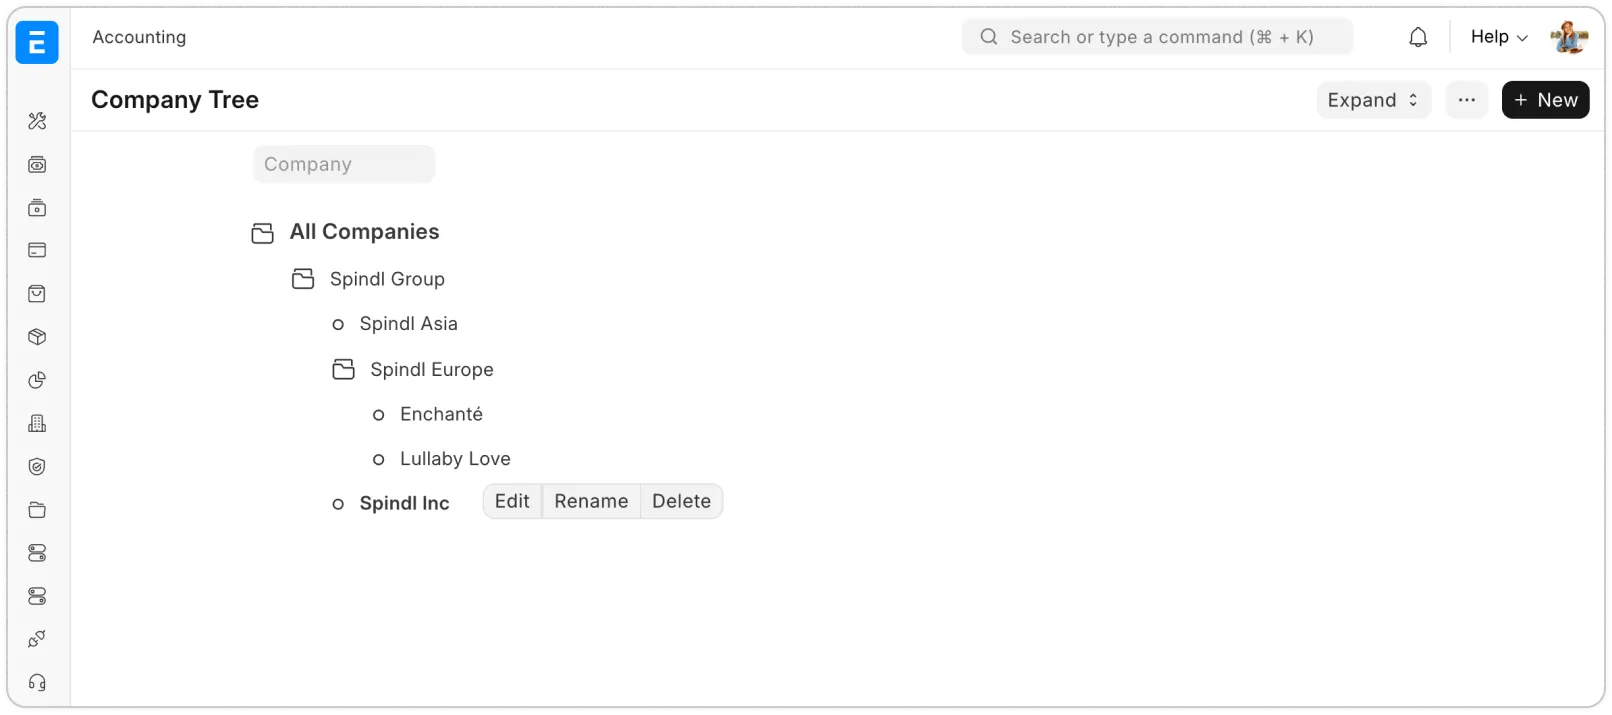The image size is (1612, 715).
Task: Open the Expand dropdown
Action: coord(1373,100)
